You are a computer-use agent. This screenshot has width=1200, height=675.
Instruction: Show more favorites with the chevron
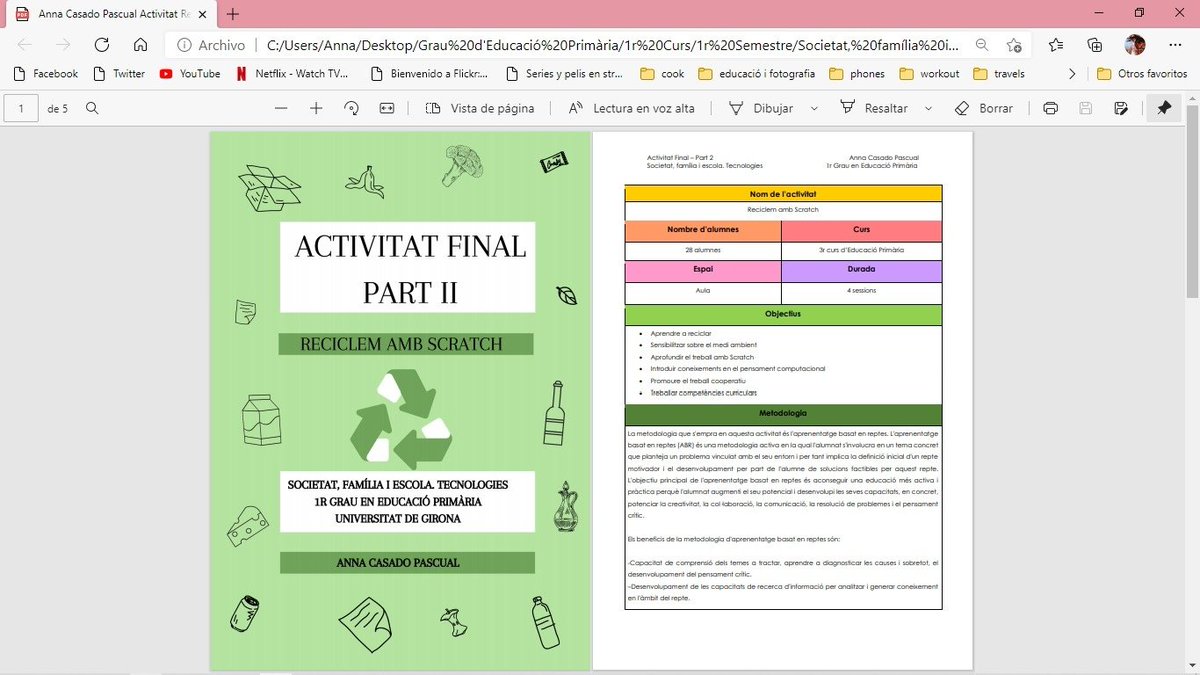pyautogui.click(x=1072, y=73)
